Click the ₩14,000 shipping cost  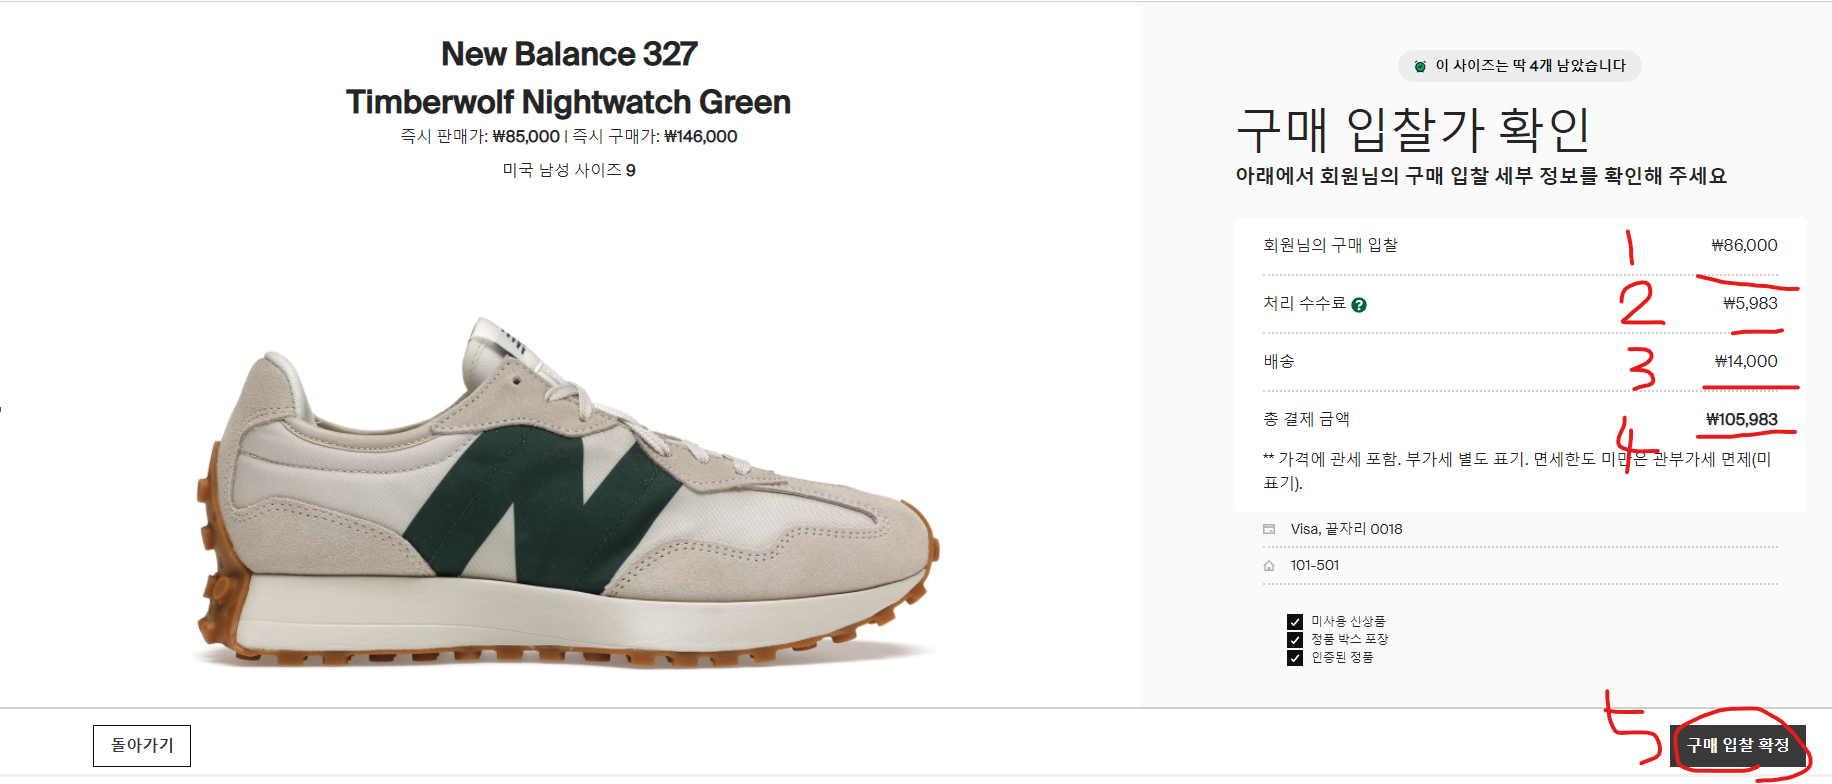[x=1746, y=362]
